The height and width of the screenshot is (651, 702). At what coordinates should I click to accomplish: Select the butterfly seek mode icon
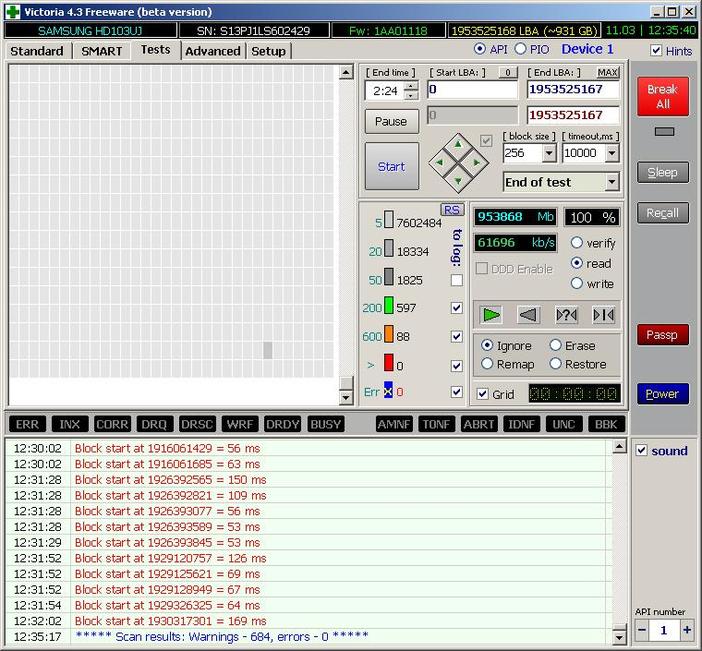coord(603,315)
